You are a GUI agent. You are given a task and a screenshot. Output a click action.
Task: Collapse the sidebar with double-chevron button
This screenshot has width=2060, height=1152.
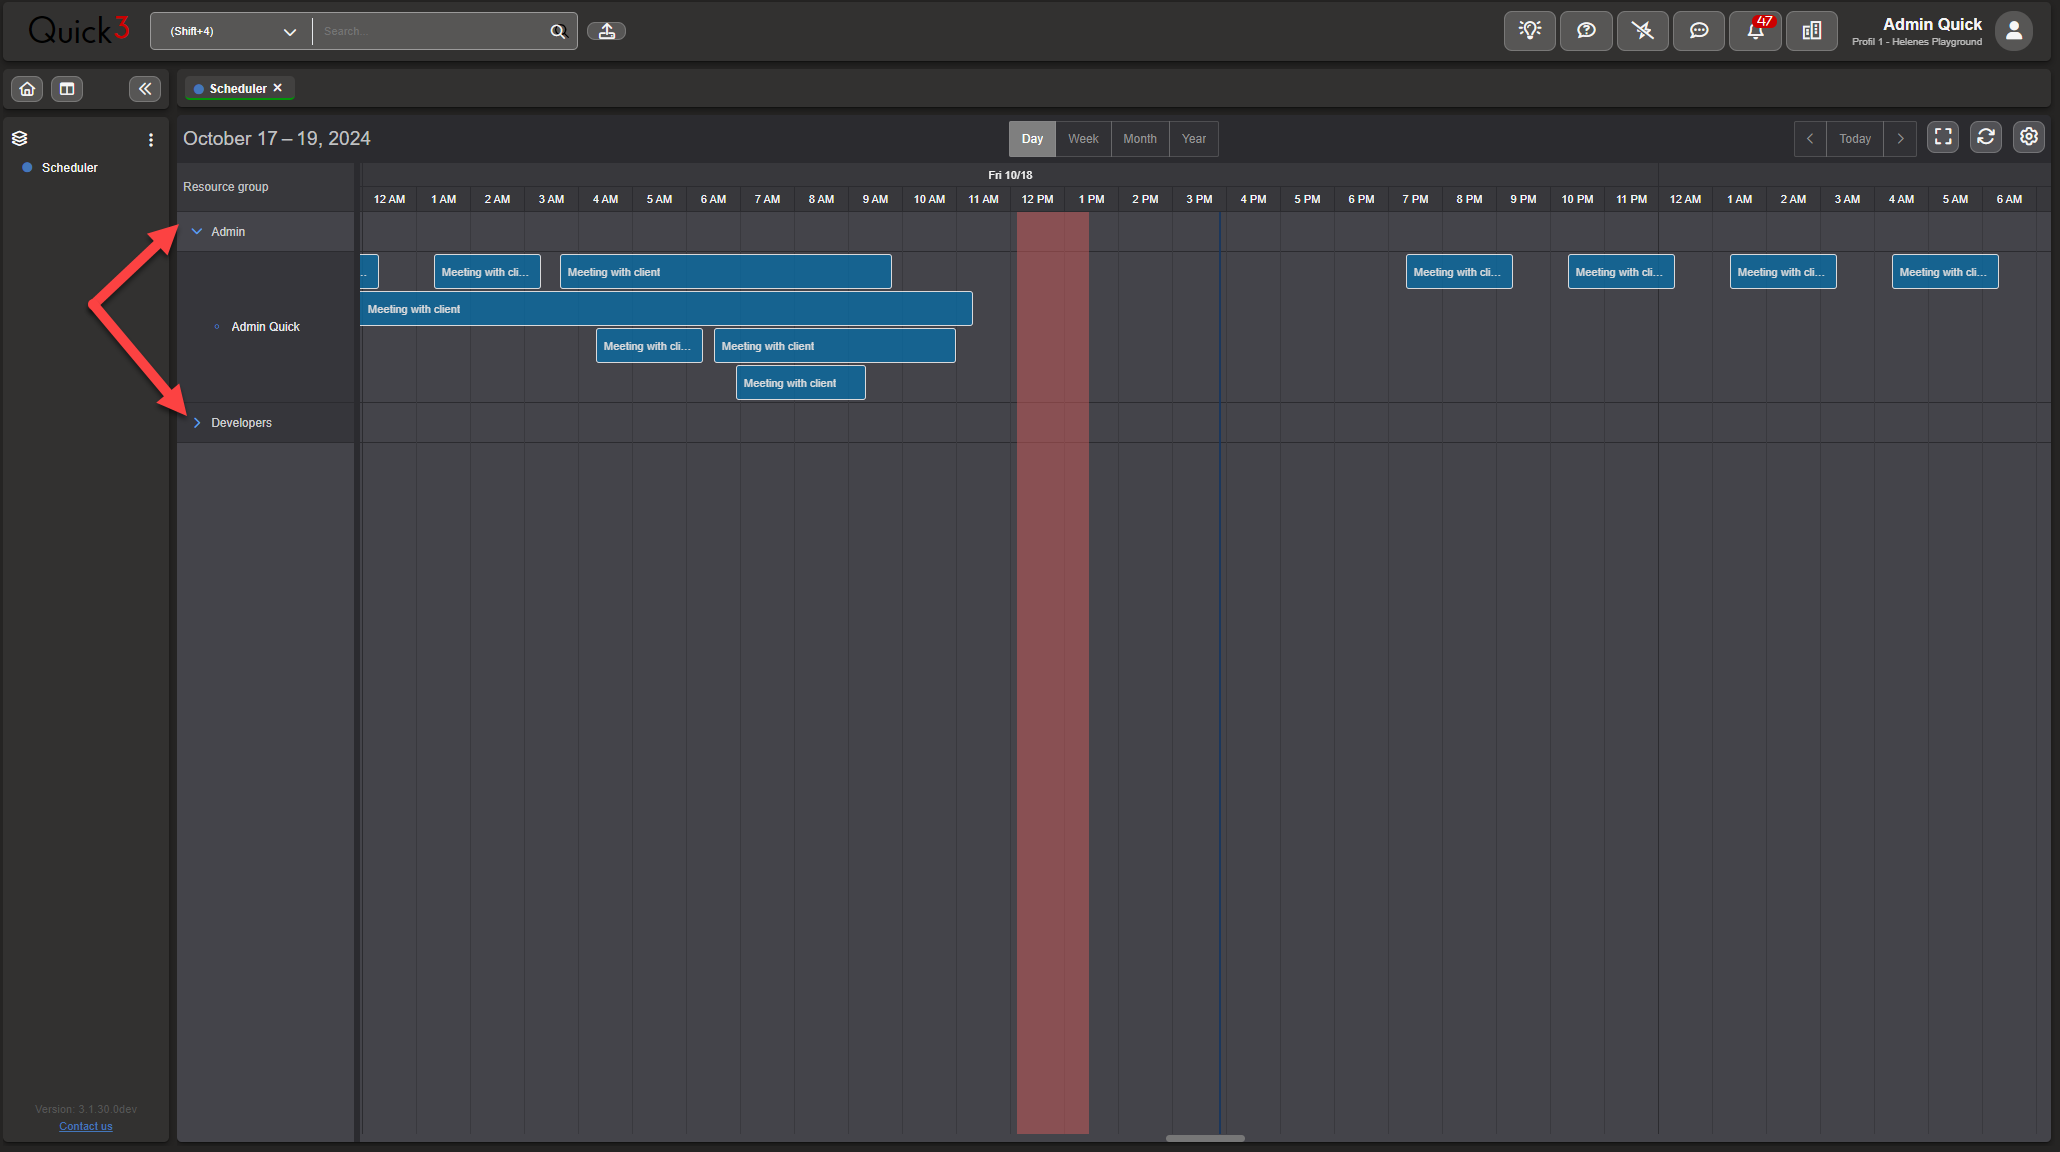[x=145, y=89]
